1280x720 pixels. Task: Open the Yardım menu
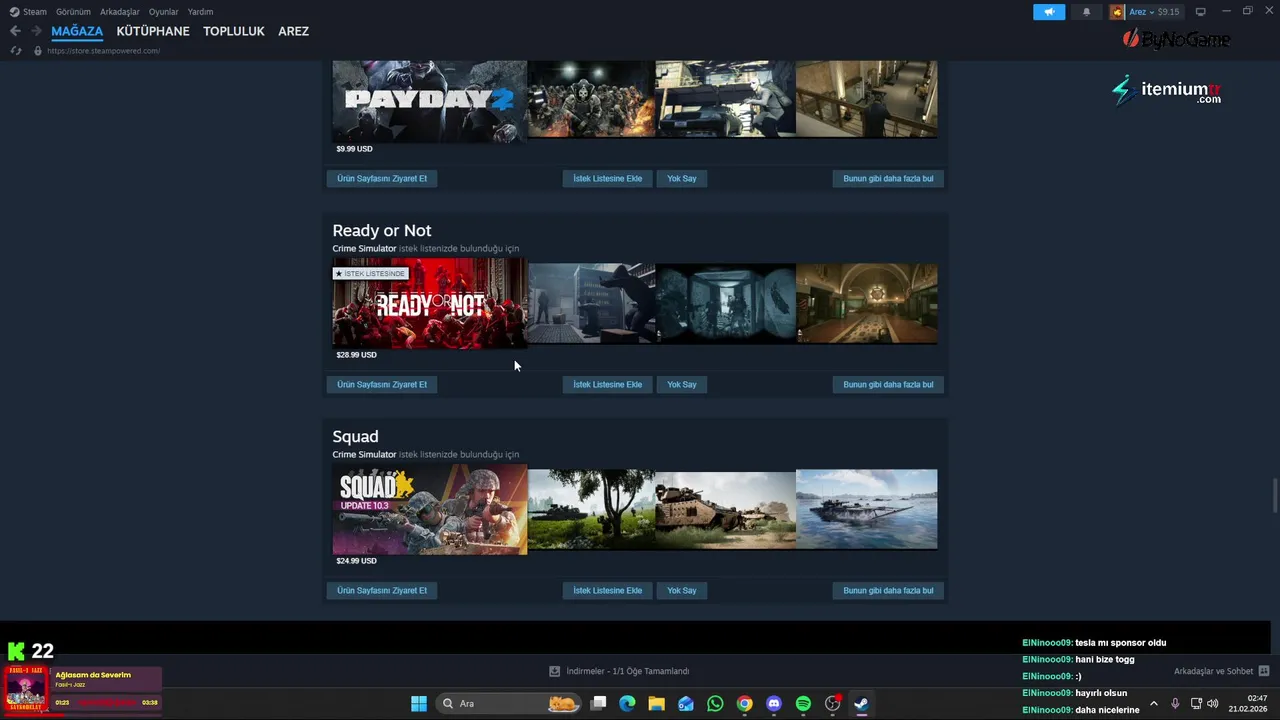200,12
